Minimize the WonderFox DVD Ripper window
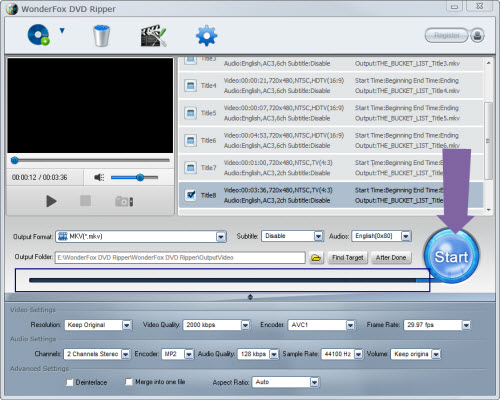The height and width of the screenshot is (400, 500). pyautogui.click(x=455, y=6)
